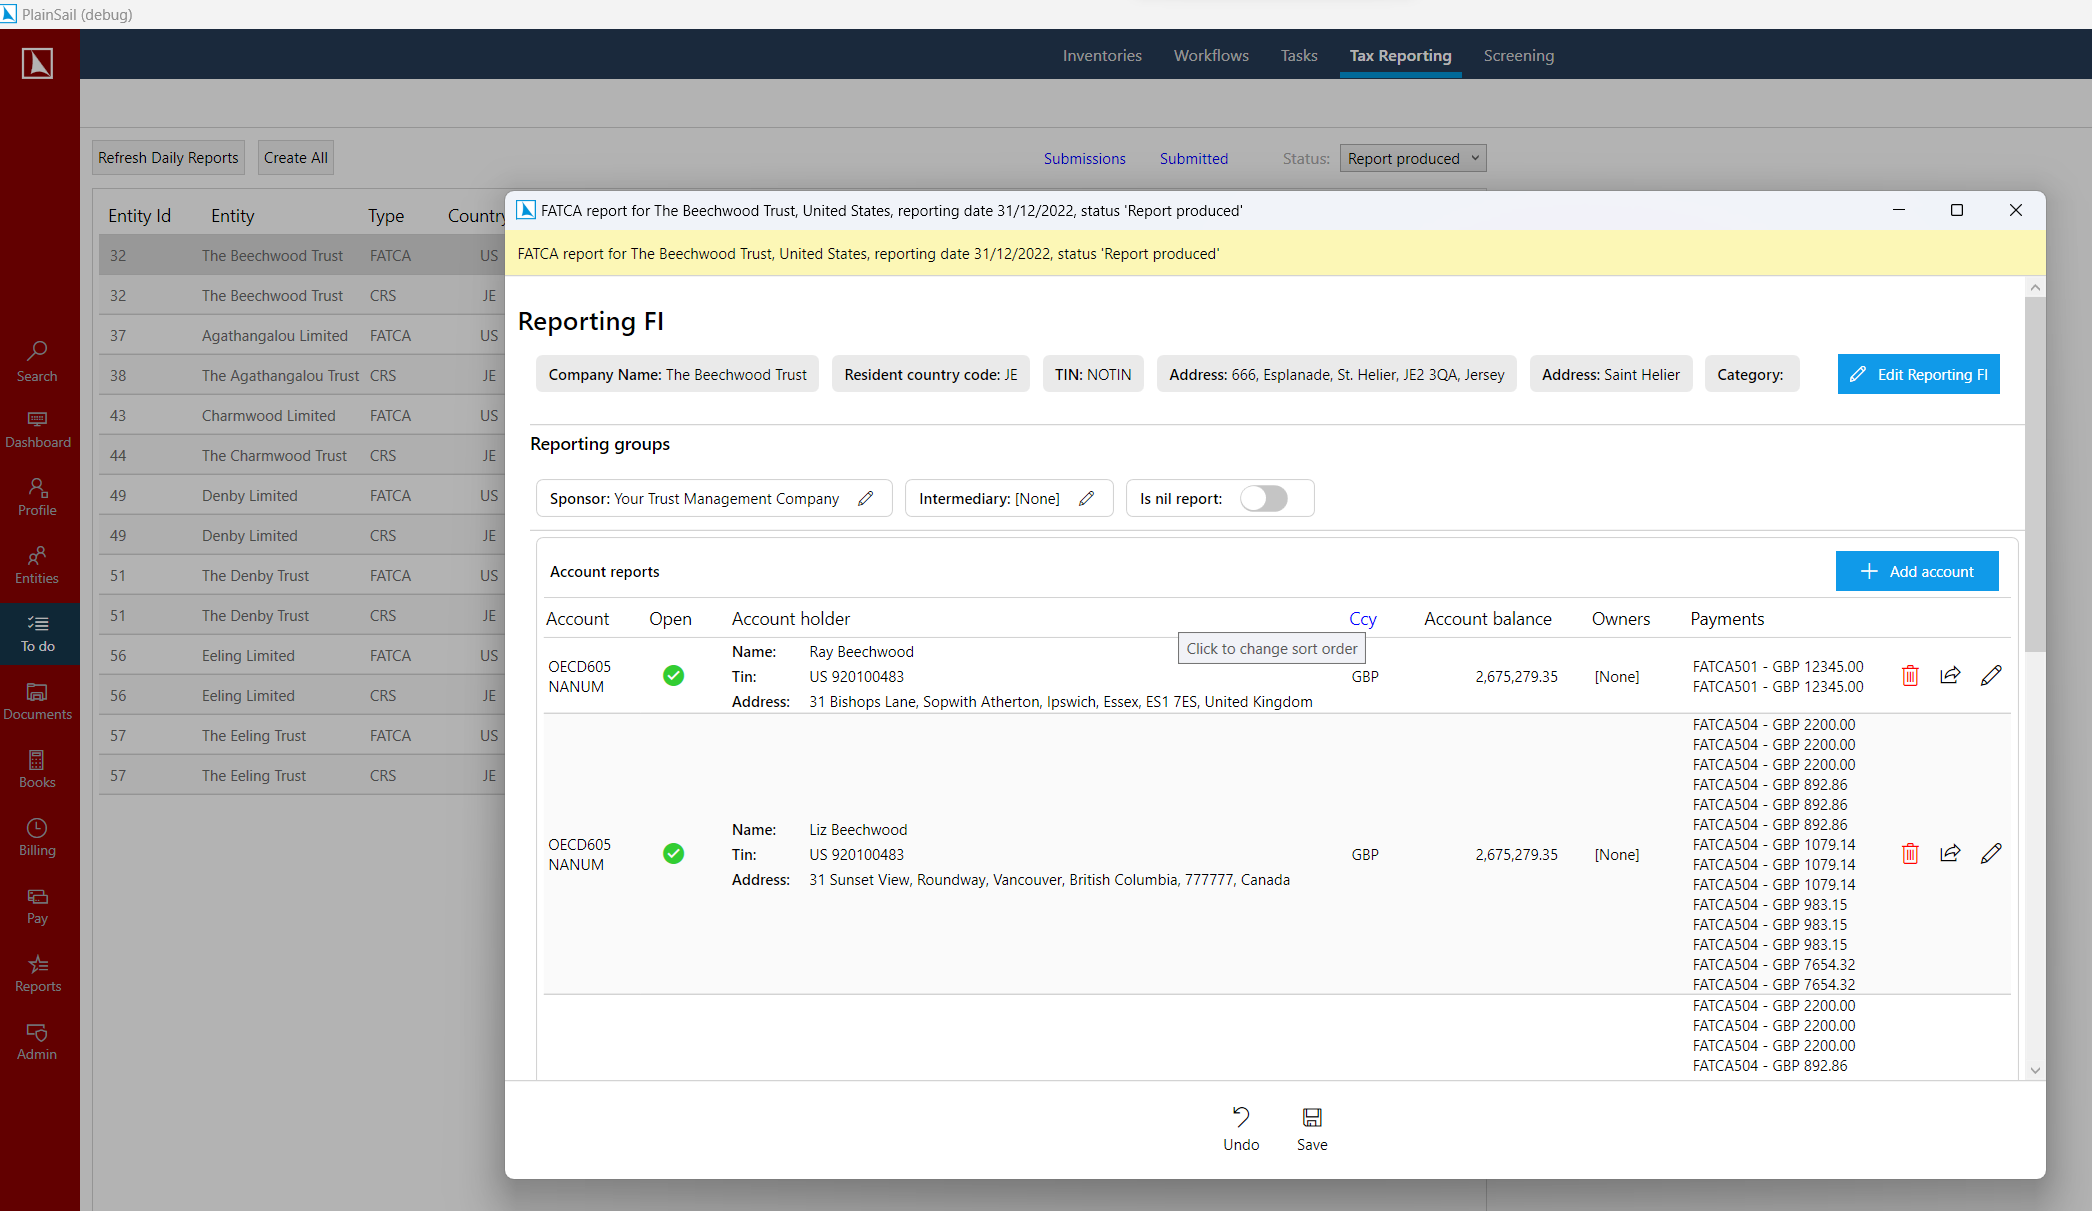Open Admin in the left sidebar
2092x1211 pixels.
tap(37, 1041)
